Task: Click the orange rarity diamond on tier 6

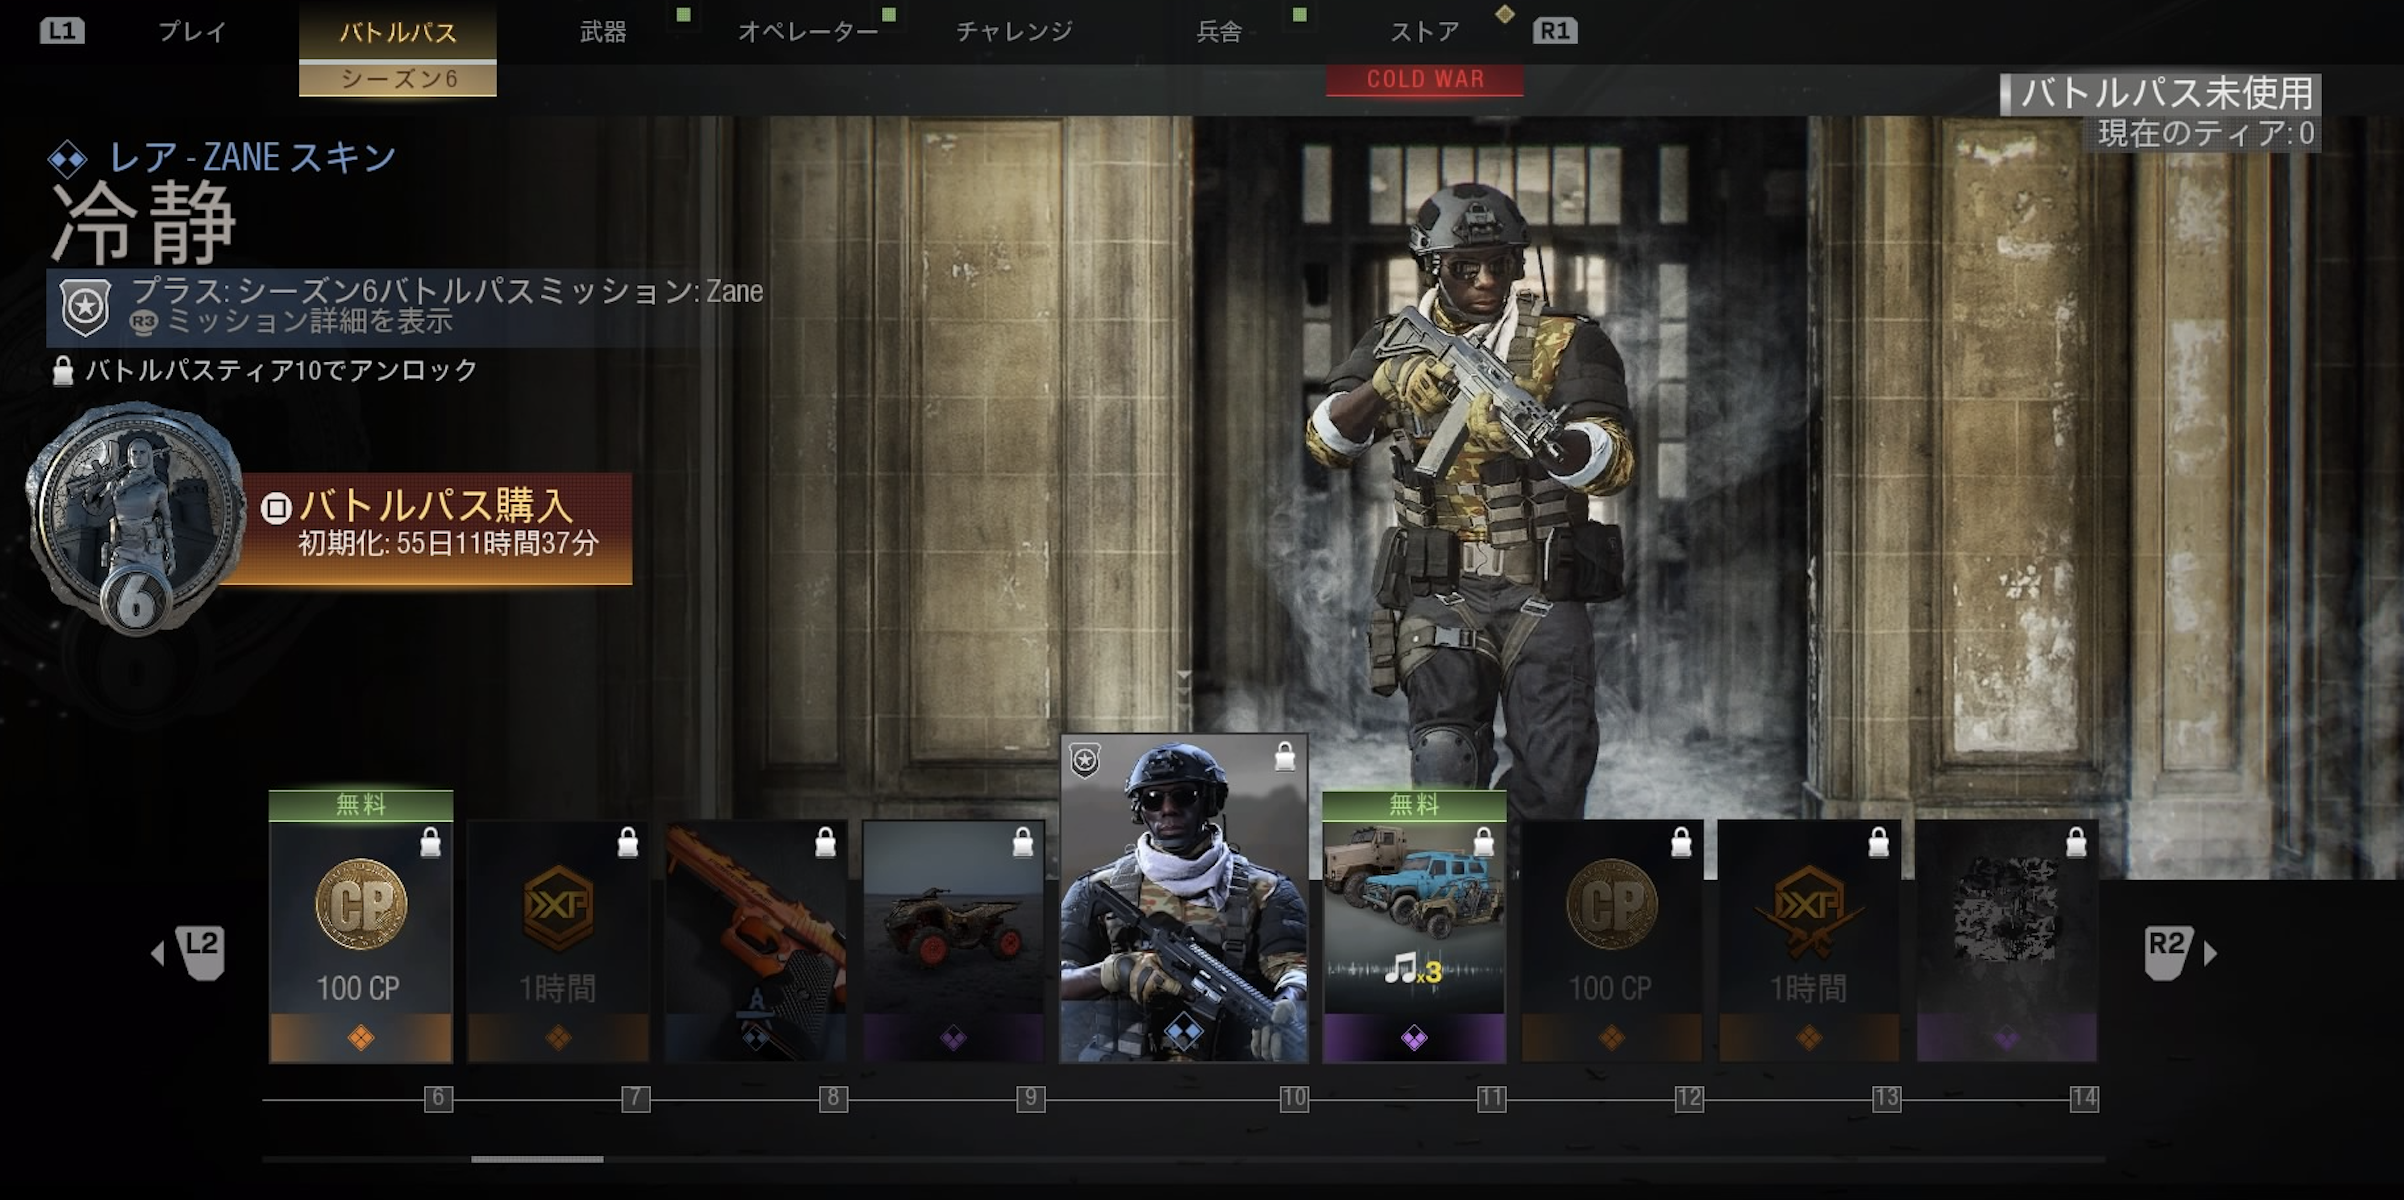Action: point(361,1038)
